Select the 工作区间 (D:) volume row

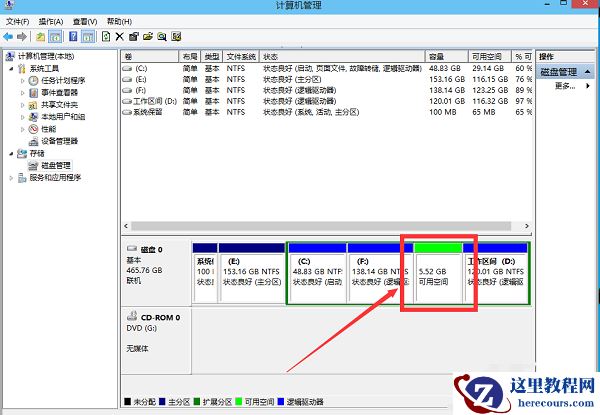pos(327,101)
